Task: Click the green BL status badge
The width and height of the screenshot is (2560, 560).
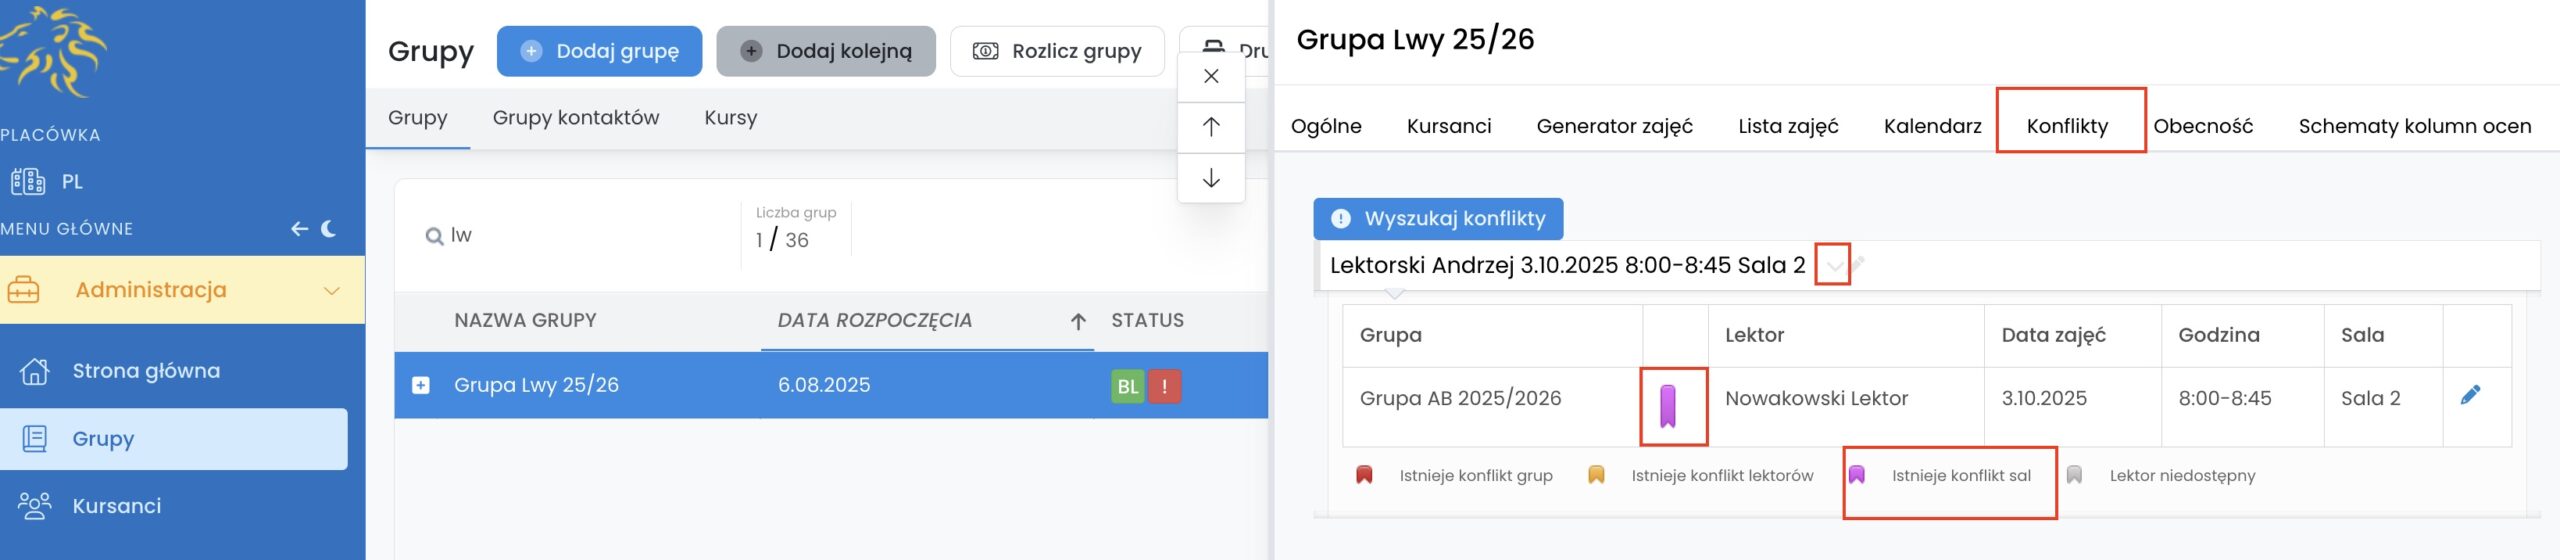Action: coord(1128,386)
